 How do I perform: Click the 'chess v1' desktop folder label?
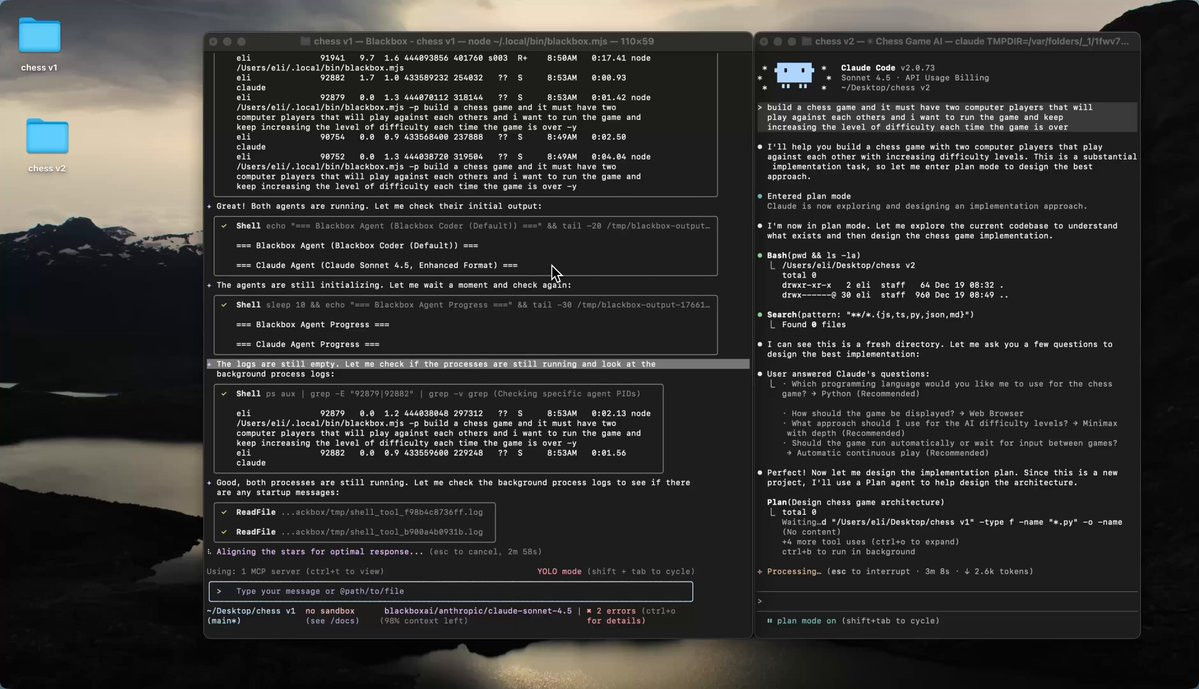pyautogui.click(x=39, y=67)
